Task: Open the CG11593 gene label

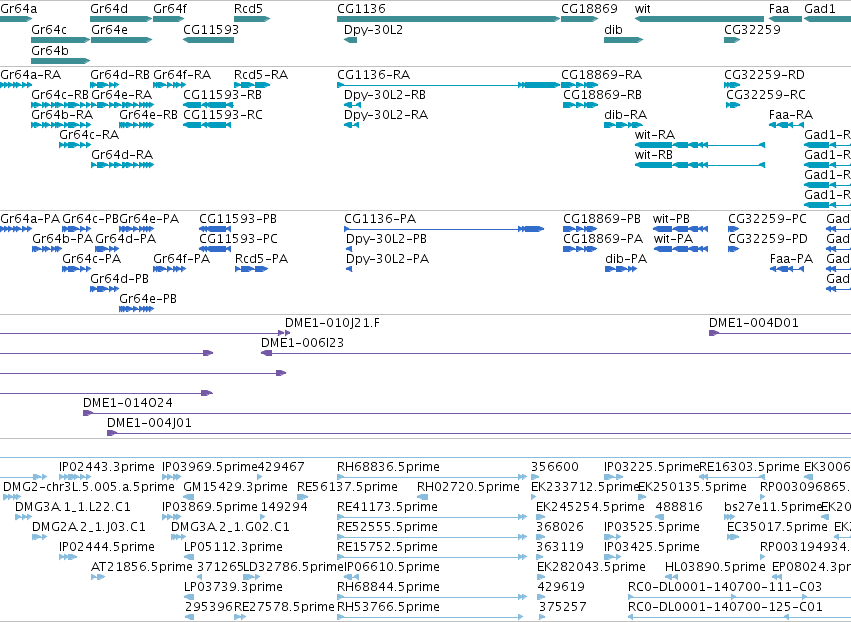Action: click(211, 30)
